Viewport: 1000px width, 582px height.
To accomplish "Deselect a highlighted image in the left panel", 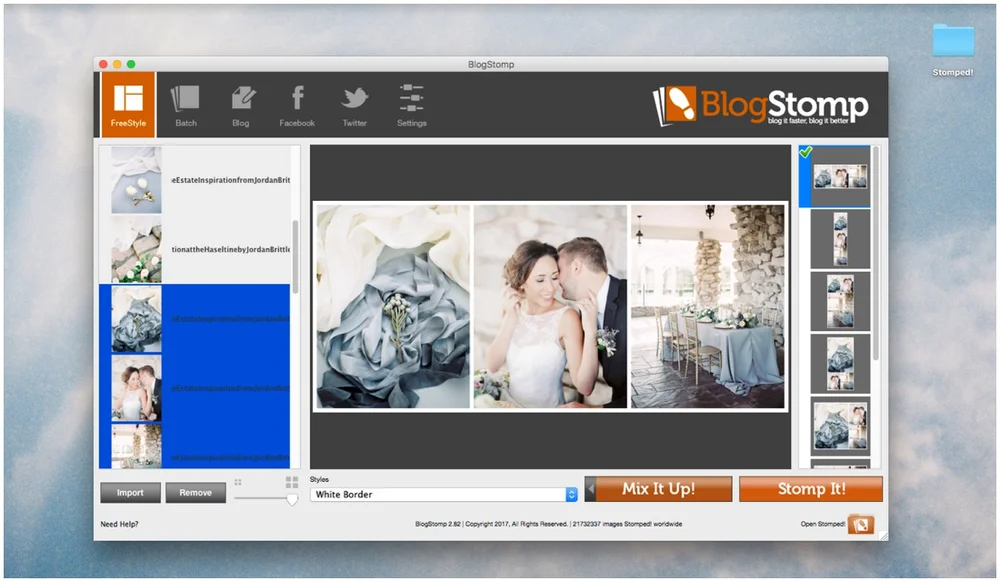I will pyautogui.click(x=195, y=320).
